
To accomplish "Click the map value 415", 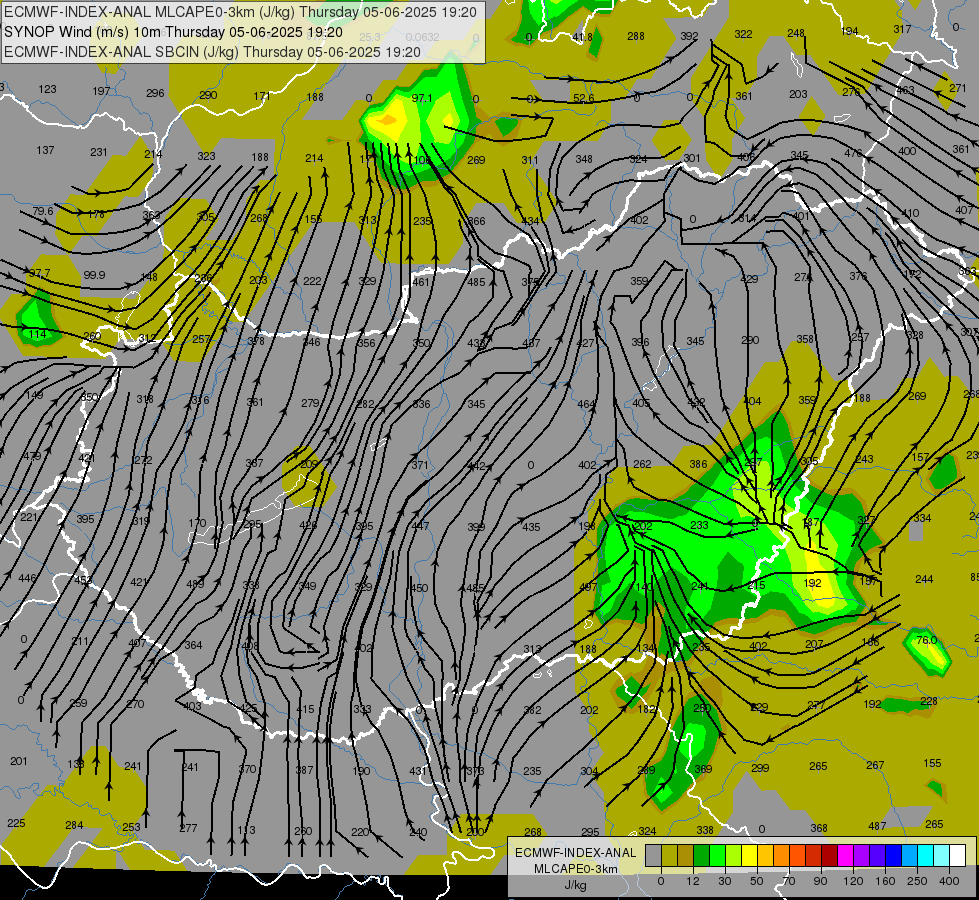I will click(x=305, y=709).
